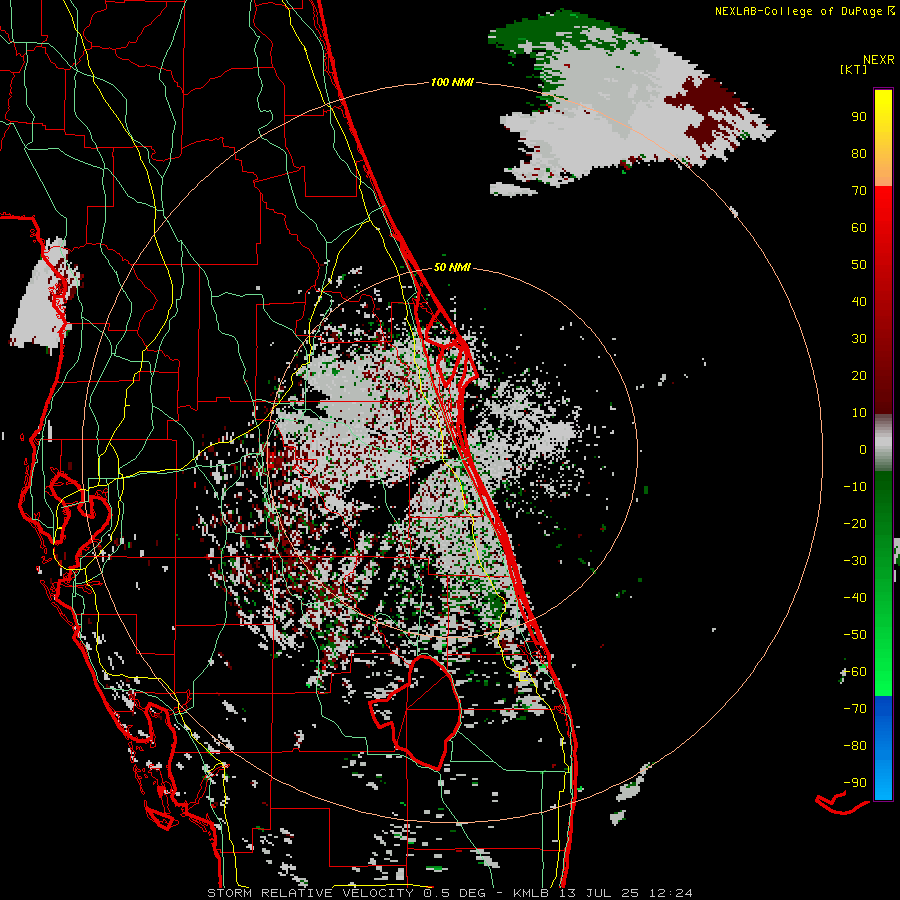This screenshot has height=900, width=900.
Task: Click the "40" value on the velocity scale
Action: pos(859,302)
